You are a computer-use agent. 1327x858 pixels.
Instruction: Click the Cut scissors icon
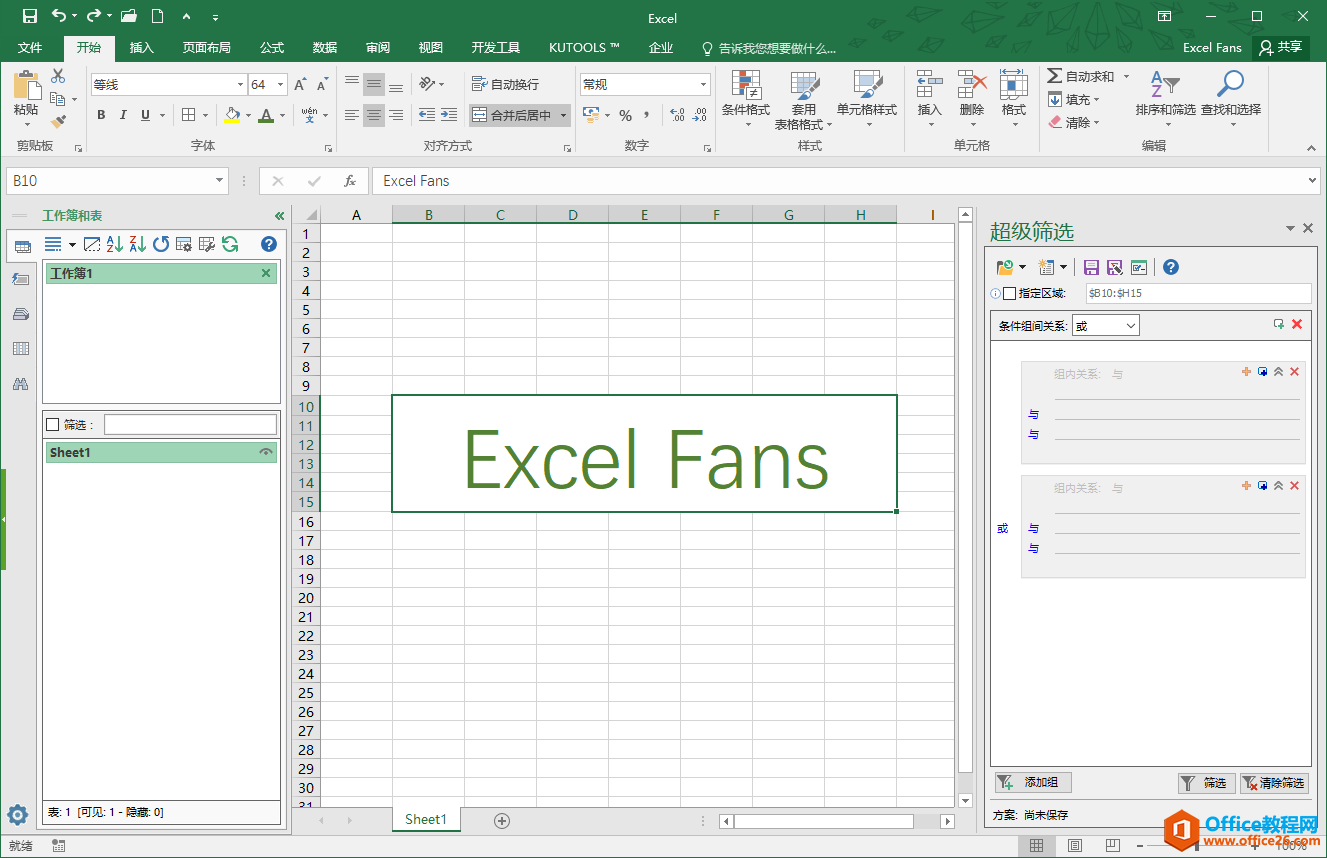[58, 76]
